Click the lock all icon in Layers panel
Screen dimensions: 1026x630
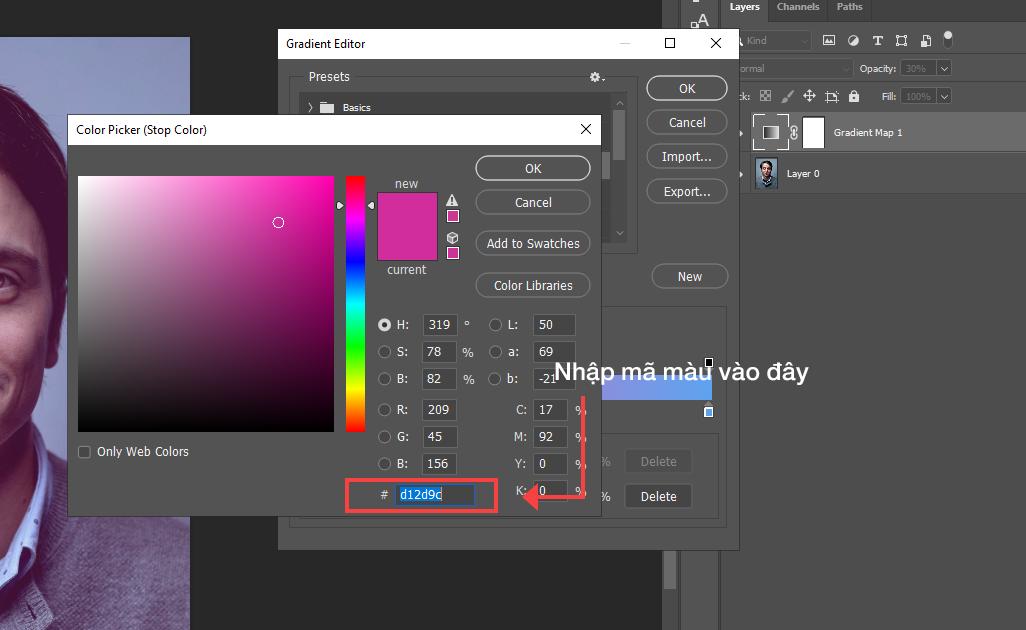tap(854, 96)
